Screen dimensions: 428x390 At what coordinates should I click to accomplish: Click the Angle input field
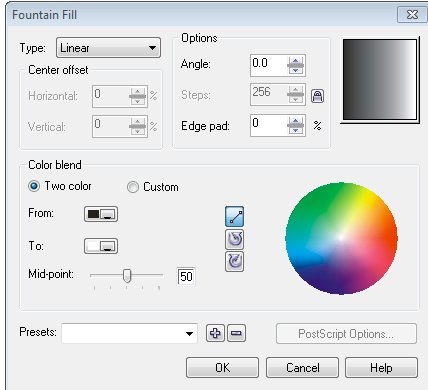pos(269,64)
